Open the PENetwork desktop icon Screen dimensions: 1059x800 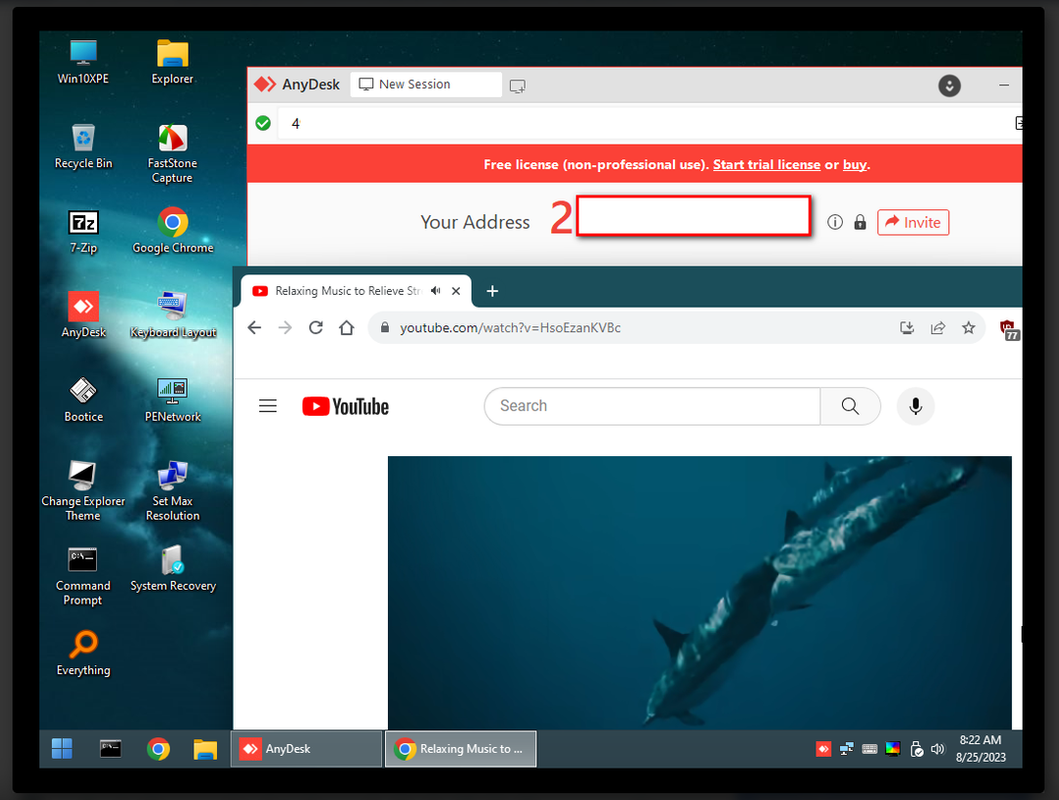[x=172, y=400]
